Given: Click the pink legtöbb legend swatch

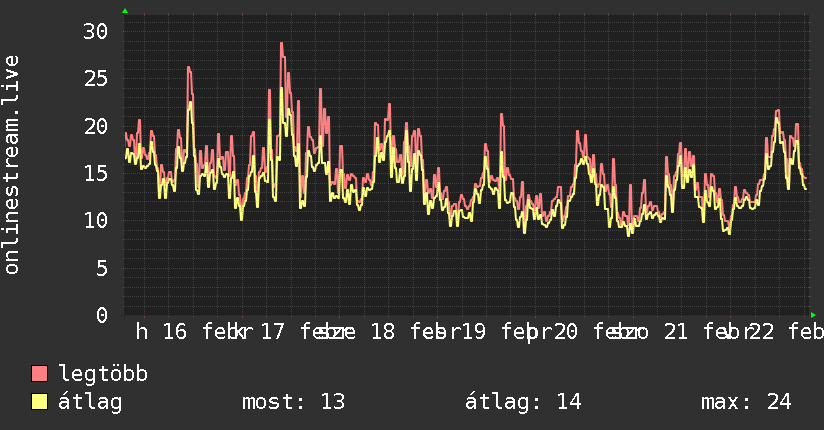Looking at the screenshot, I should (39, 373).
